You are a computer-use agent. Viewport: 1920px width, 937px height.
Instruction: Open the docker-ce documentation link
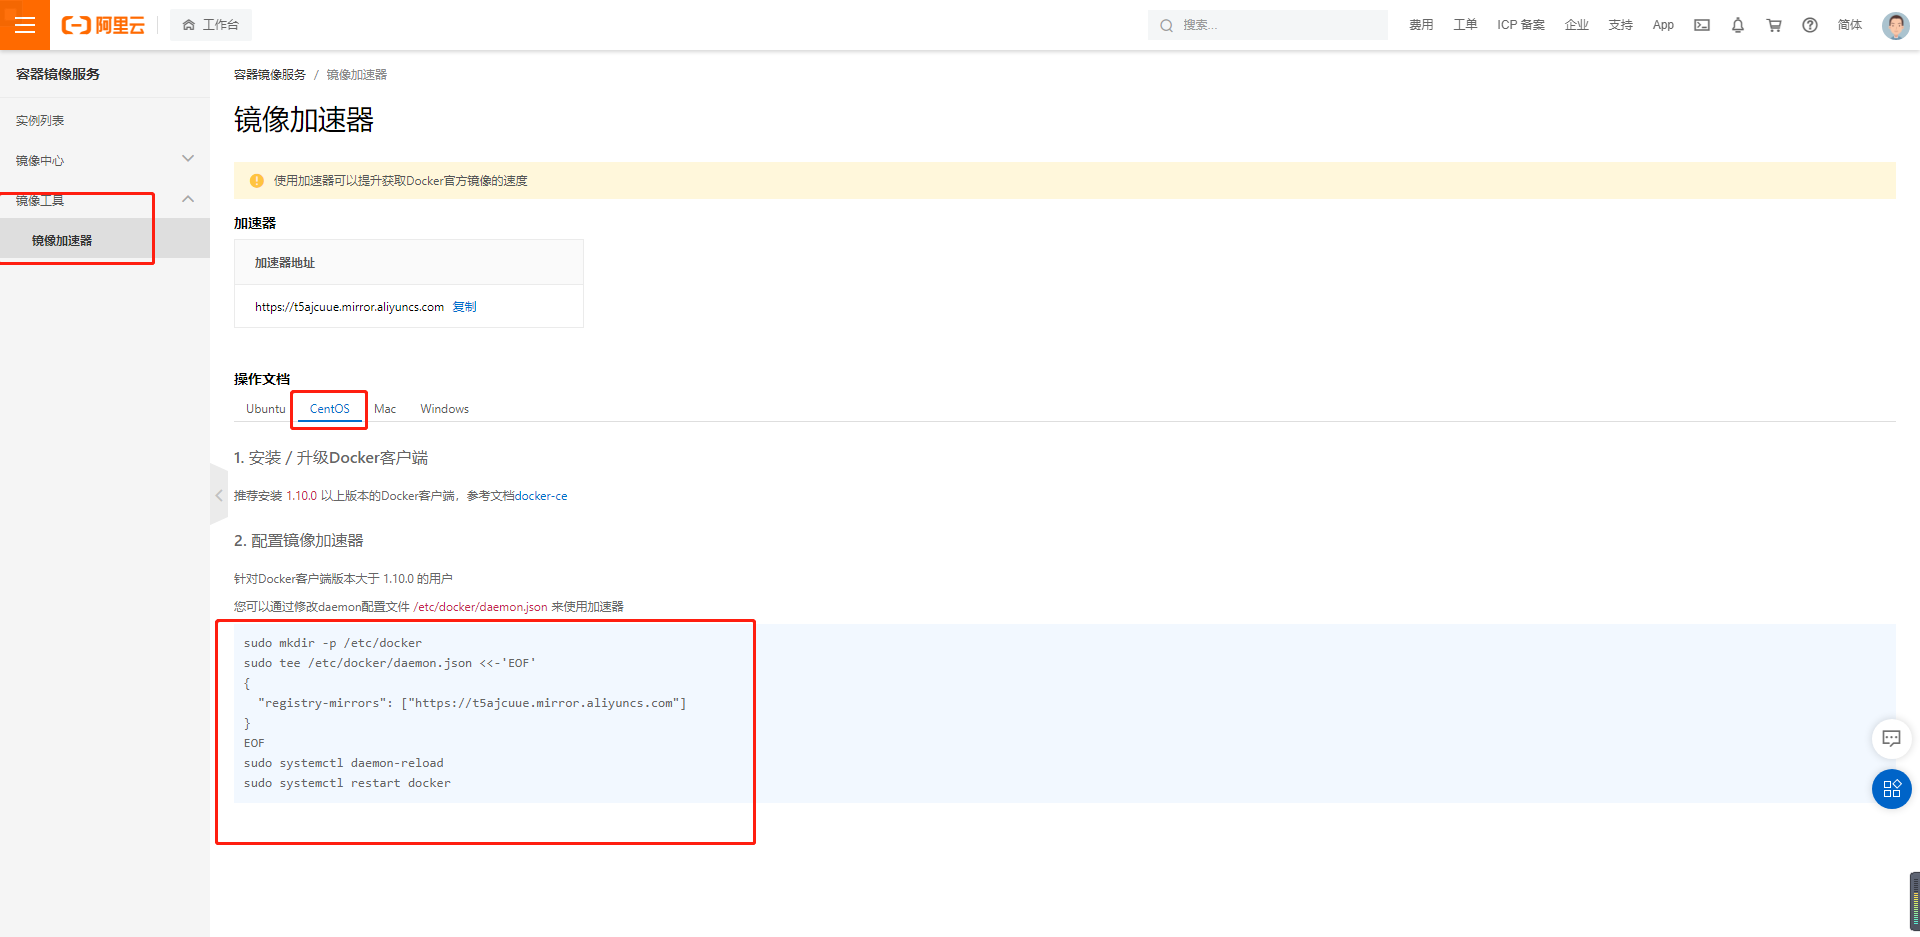click(541, 496)
